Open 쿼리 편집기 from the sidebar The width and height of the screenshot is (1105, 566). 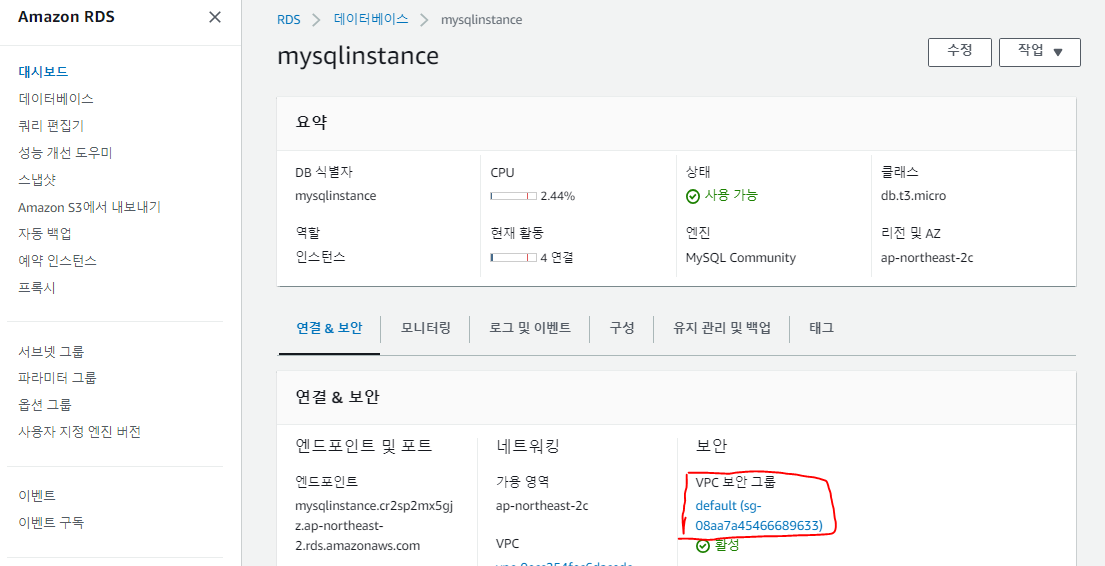(x=51, y=126)
